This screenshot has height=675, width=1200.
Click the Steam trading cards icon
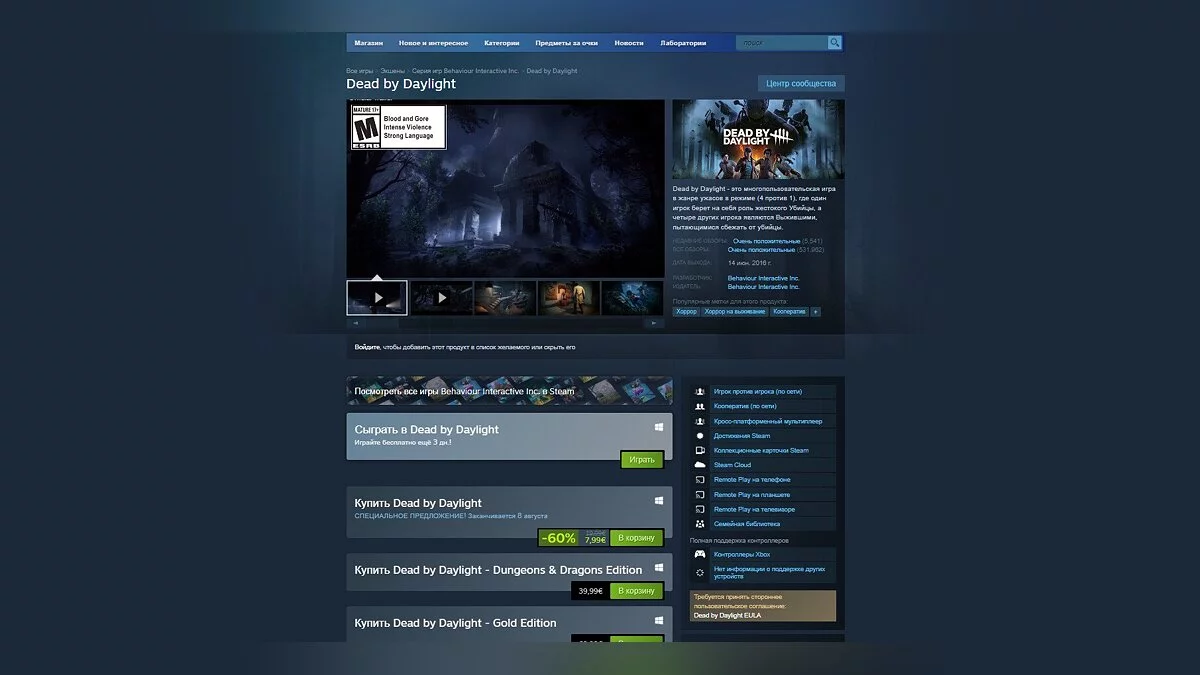(x=700, y=451)
